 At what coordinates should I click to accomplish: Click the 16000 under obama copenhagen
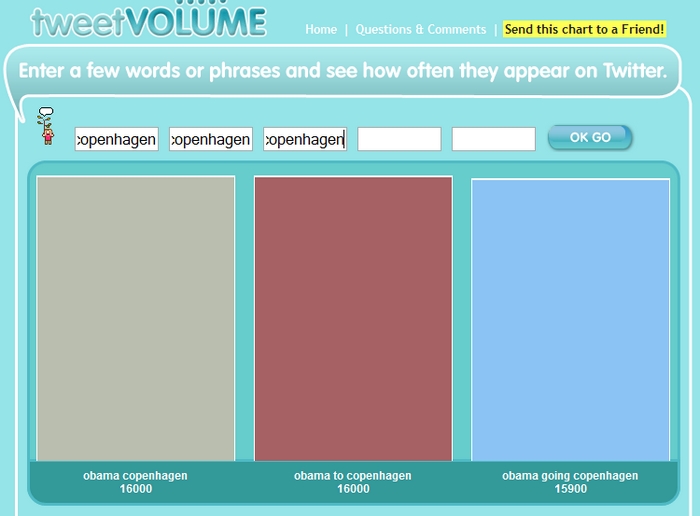pos(136,489)
